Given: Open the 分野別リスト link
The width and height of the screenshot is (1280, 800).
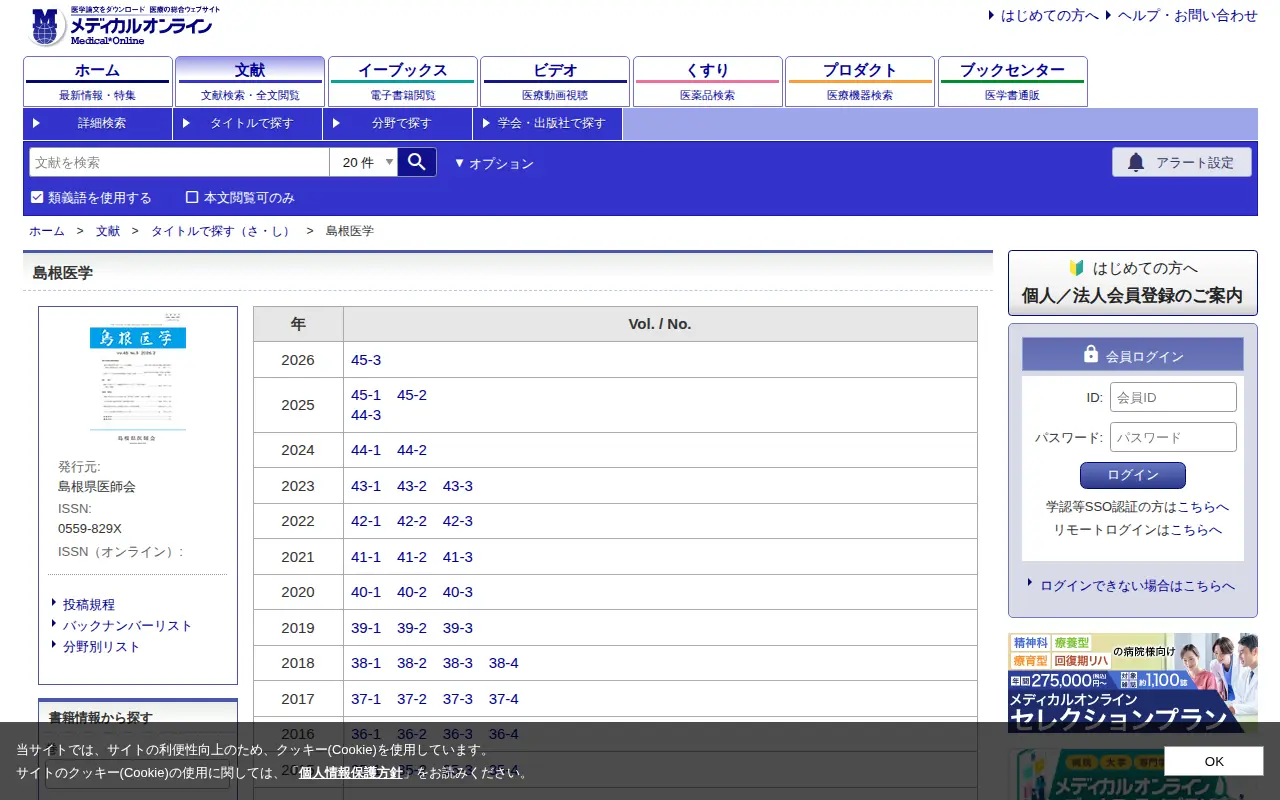Looking at the screenshot, I should [x=101, y=647].
